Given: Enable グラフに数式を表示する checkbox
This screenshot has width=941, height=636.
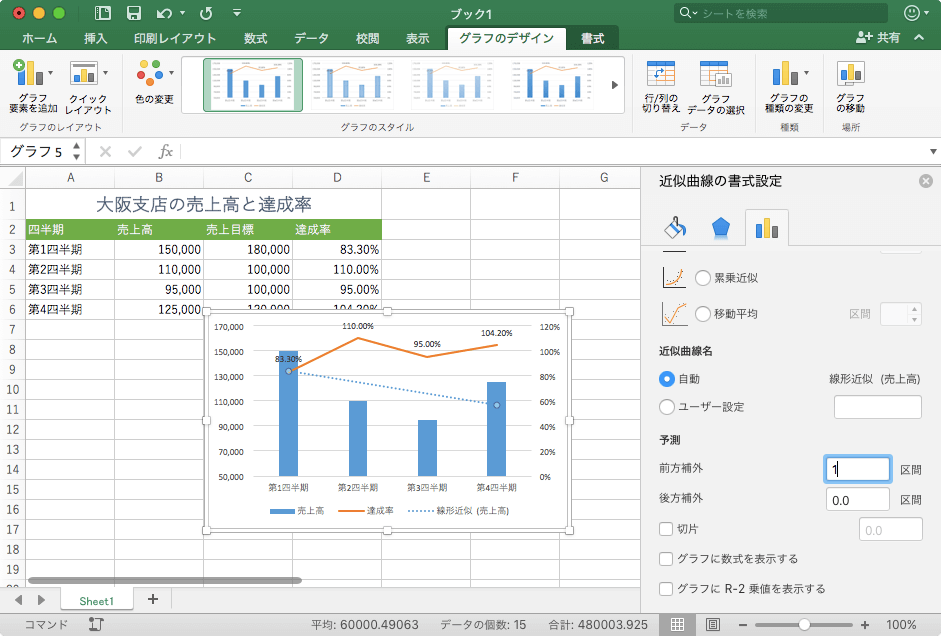Looking at the screenshot, I should [666, 559].
